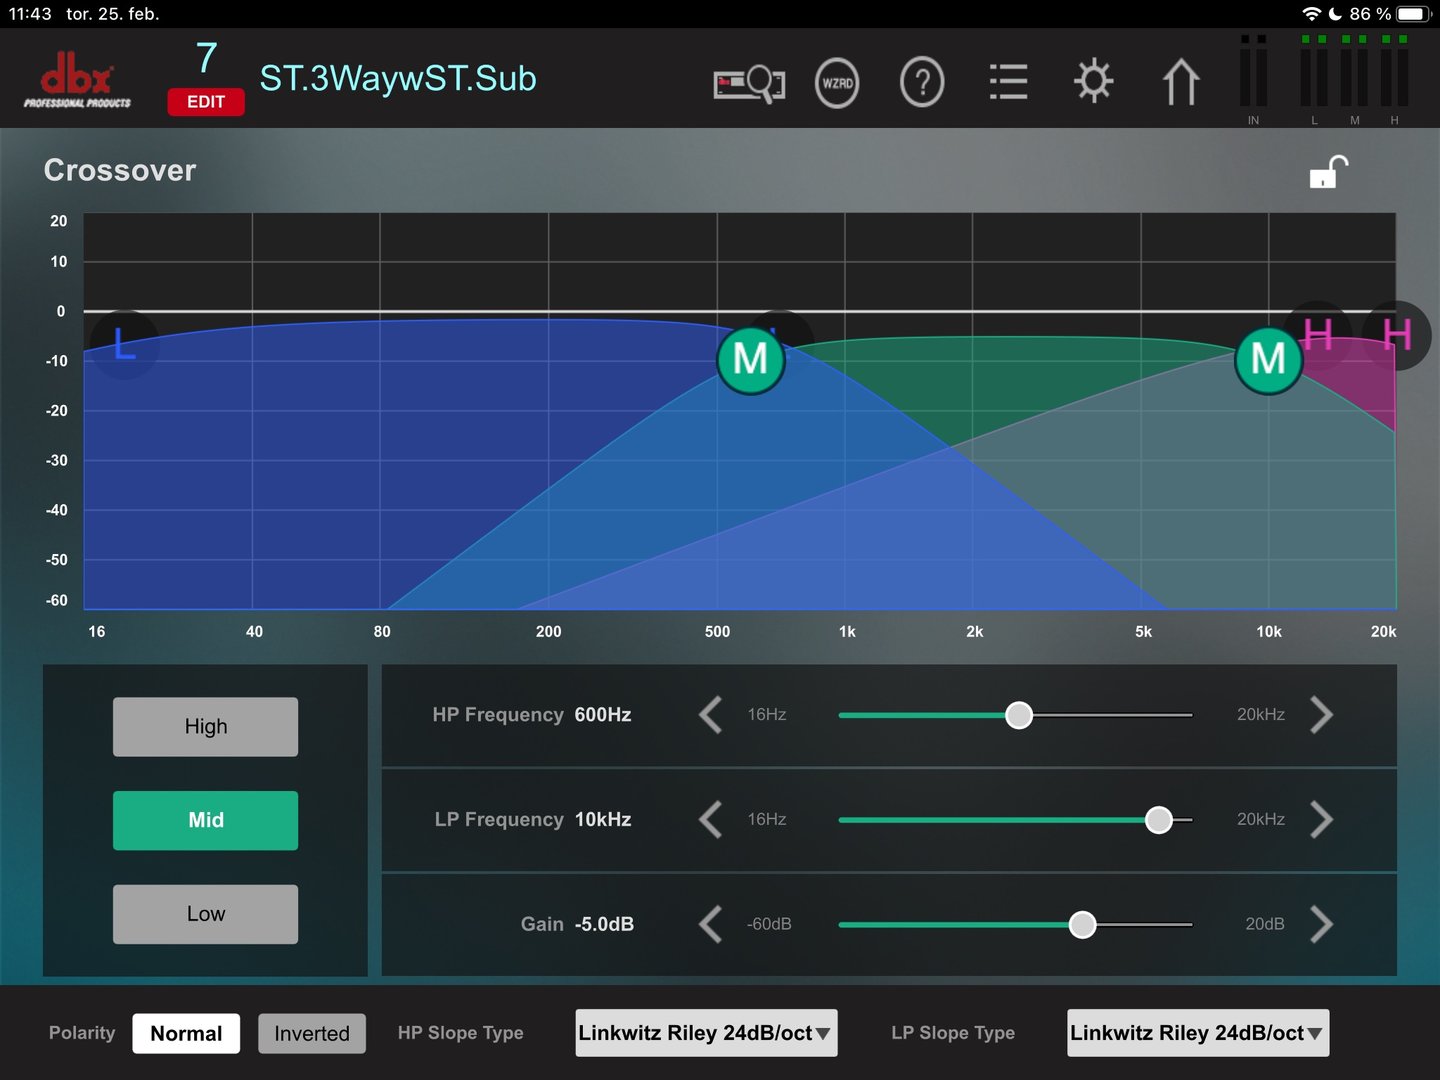Click the Gain slider knob
This screenshot has height=1080, width=1440.
coord(1082,924)
